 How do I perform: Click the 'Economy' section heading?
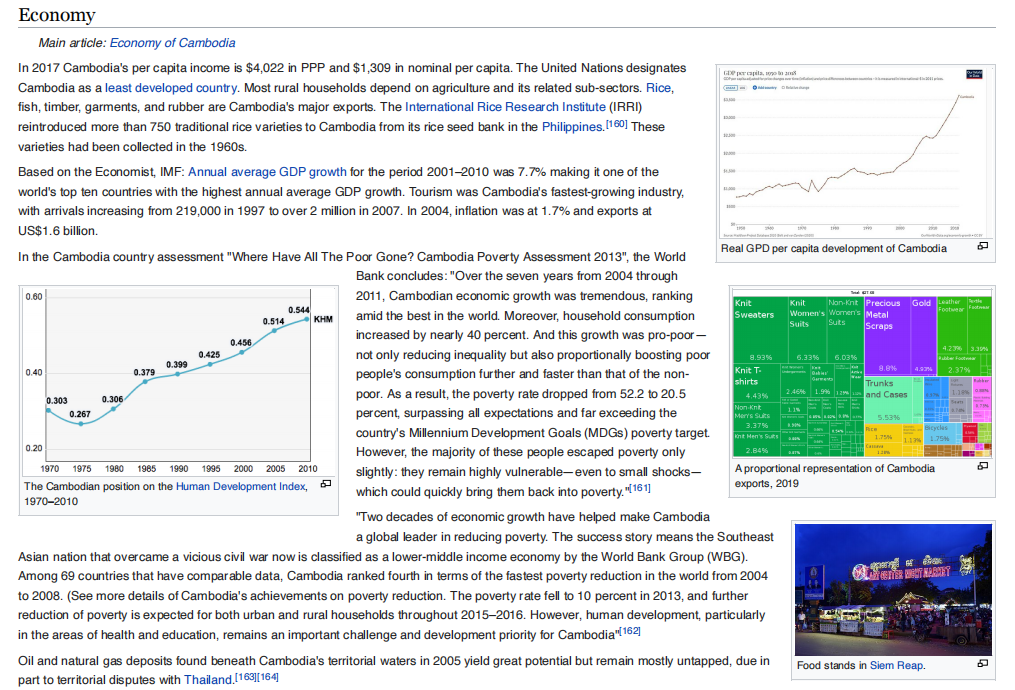tap(57, 15)
